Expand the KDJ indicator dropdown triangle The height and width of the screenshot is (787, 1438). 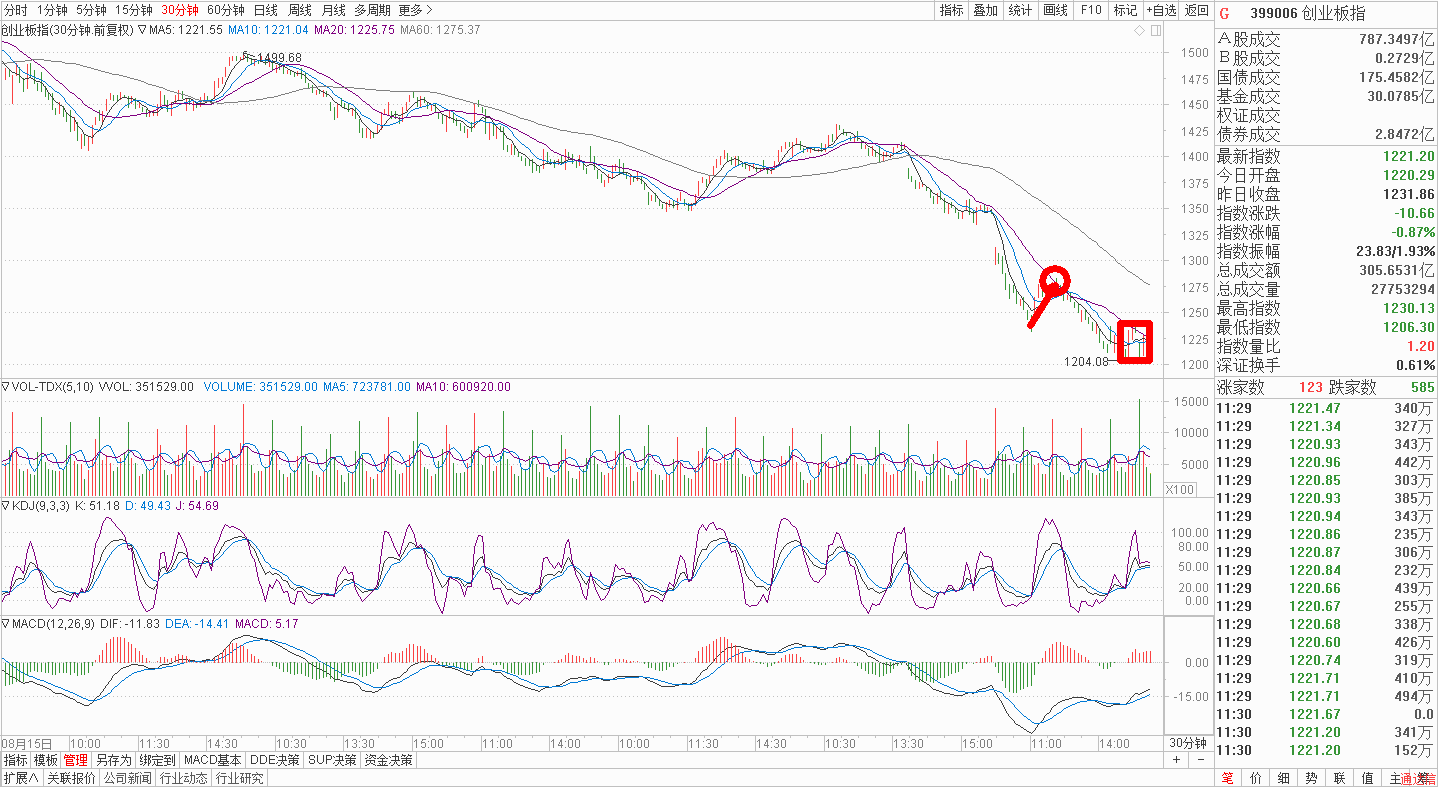(5, 506)
